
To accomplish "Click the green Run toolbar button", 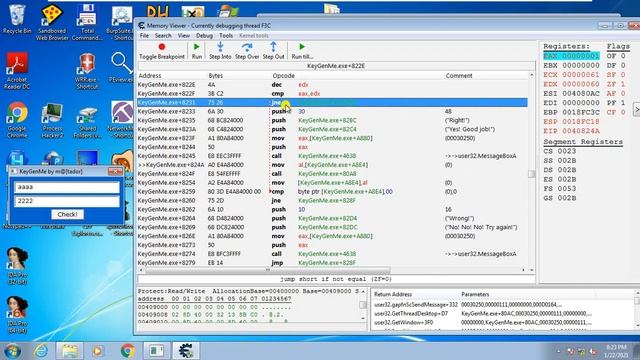I will 197,51.
